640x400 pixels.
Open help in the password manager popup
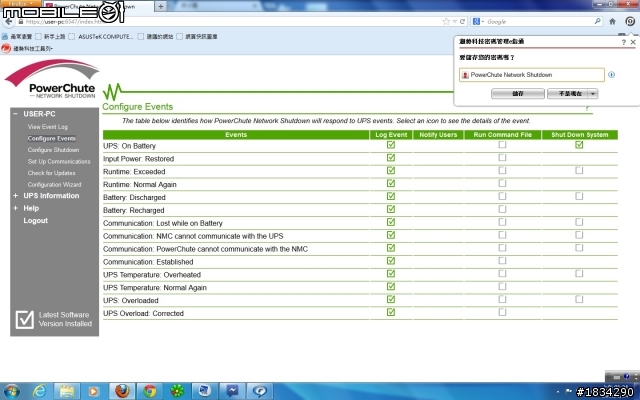click(x=624, y=42)
